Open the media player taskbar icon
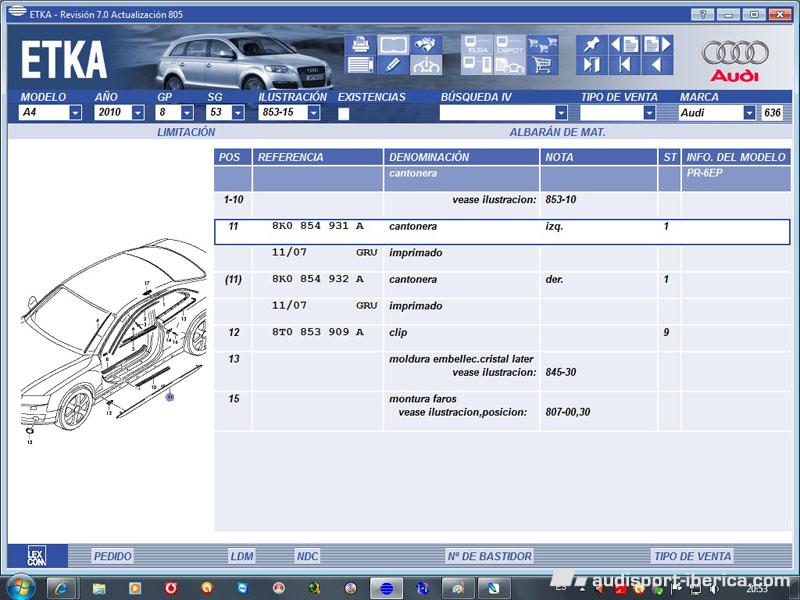The height and width of the screenshot is (600, 800). (x=135, y=588)
